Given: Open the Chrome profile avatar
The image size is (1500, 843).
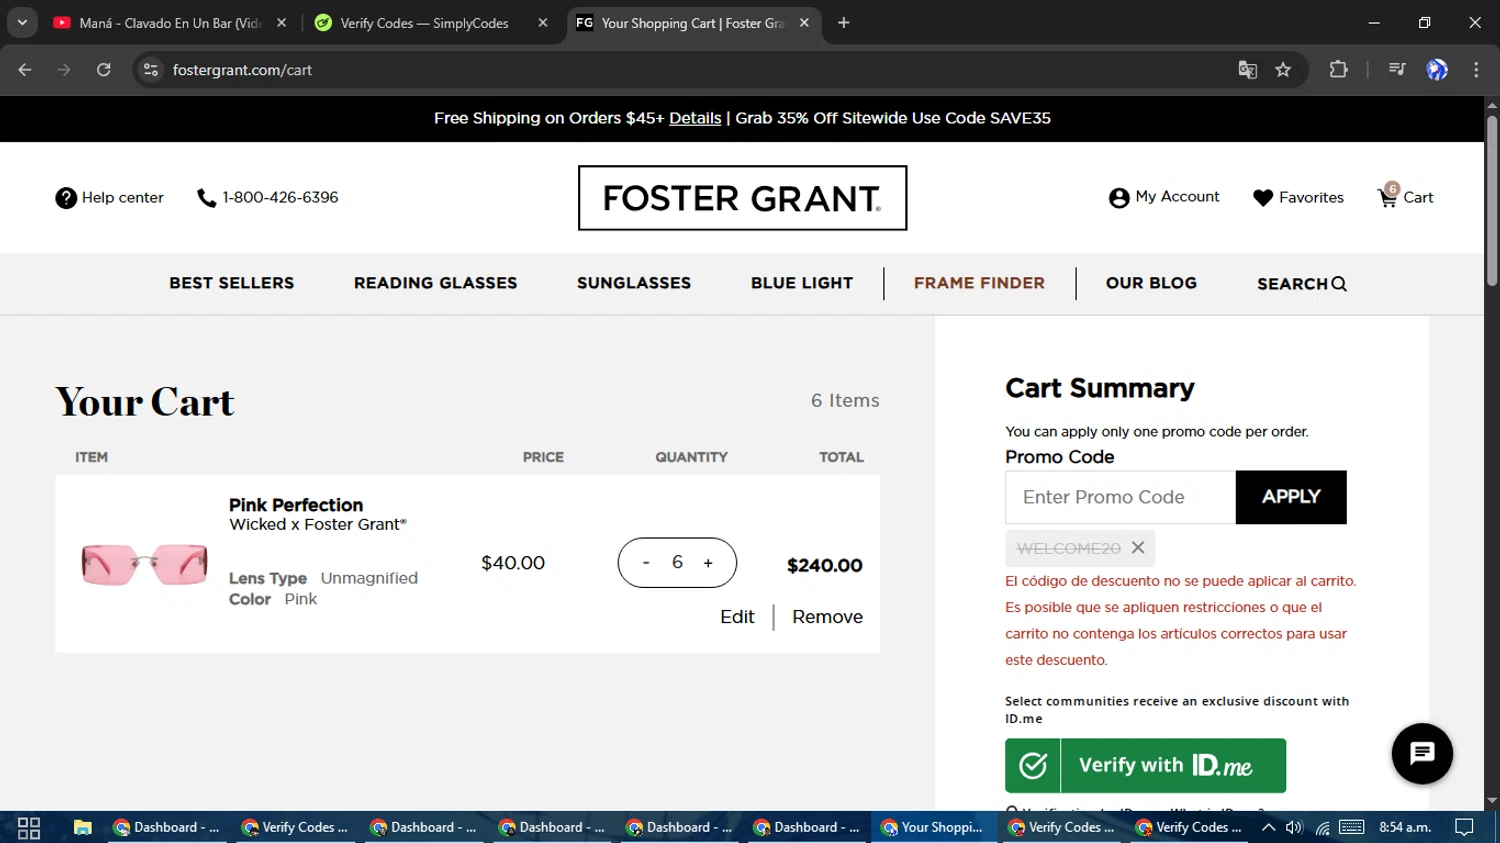Looking at the screenshot, I should [1437, 69].
